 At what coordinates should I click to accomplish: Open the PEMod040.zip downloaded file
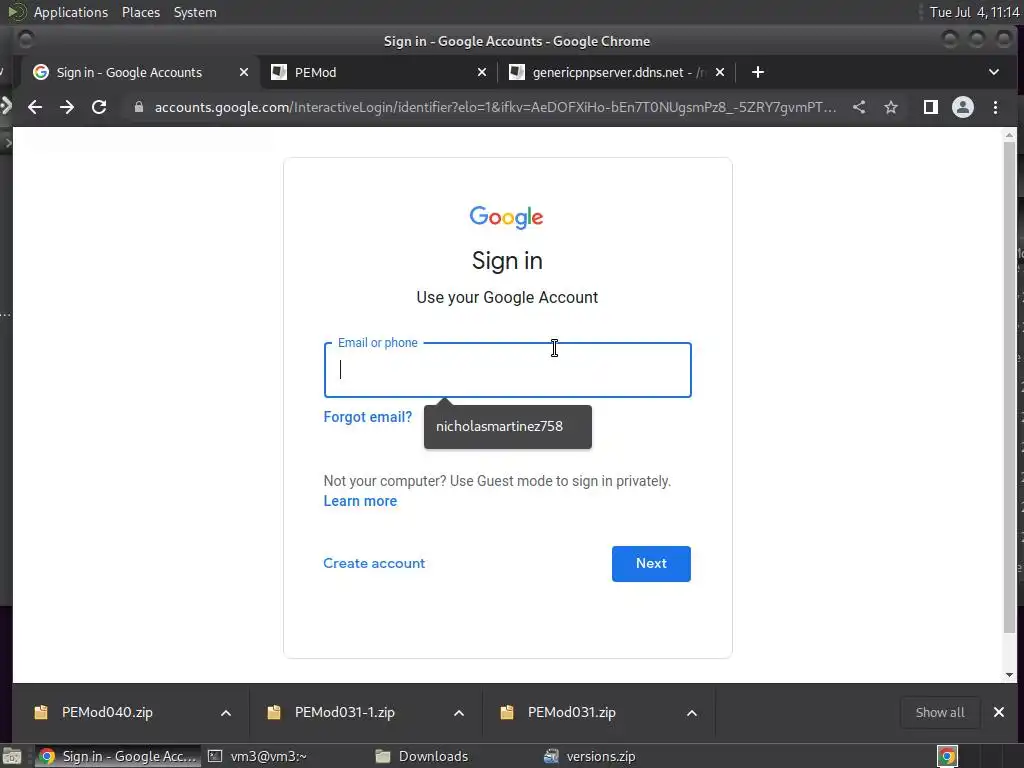tap(107, 712)
